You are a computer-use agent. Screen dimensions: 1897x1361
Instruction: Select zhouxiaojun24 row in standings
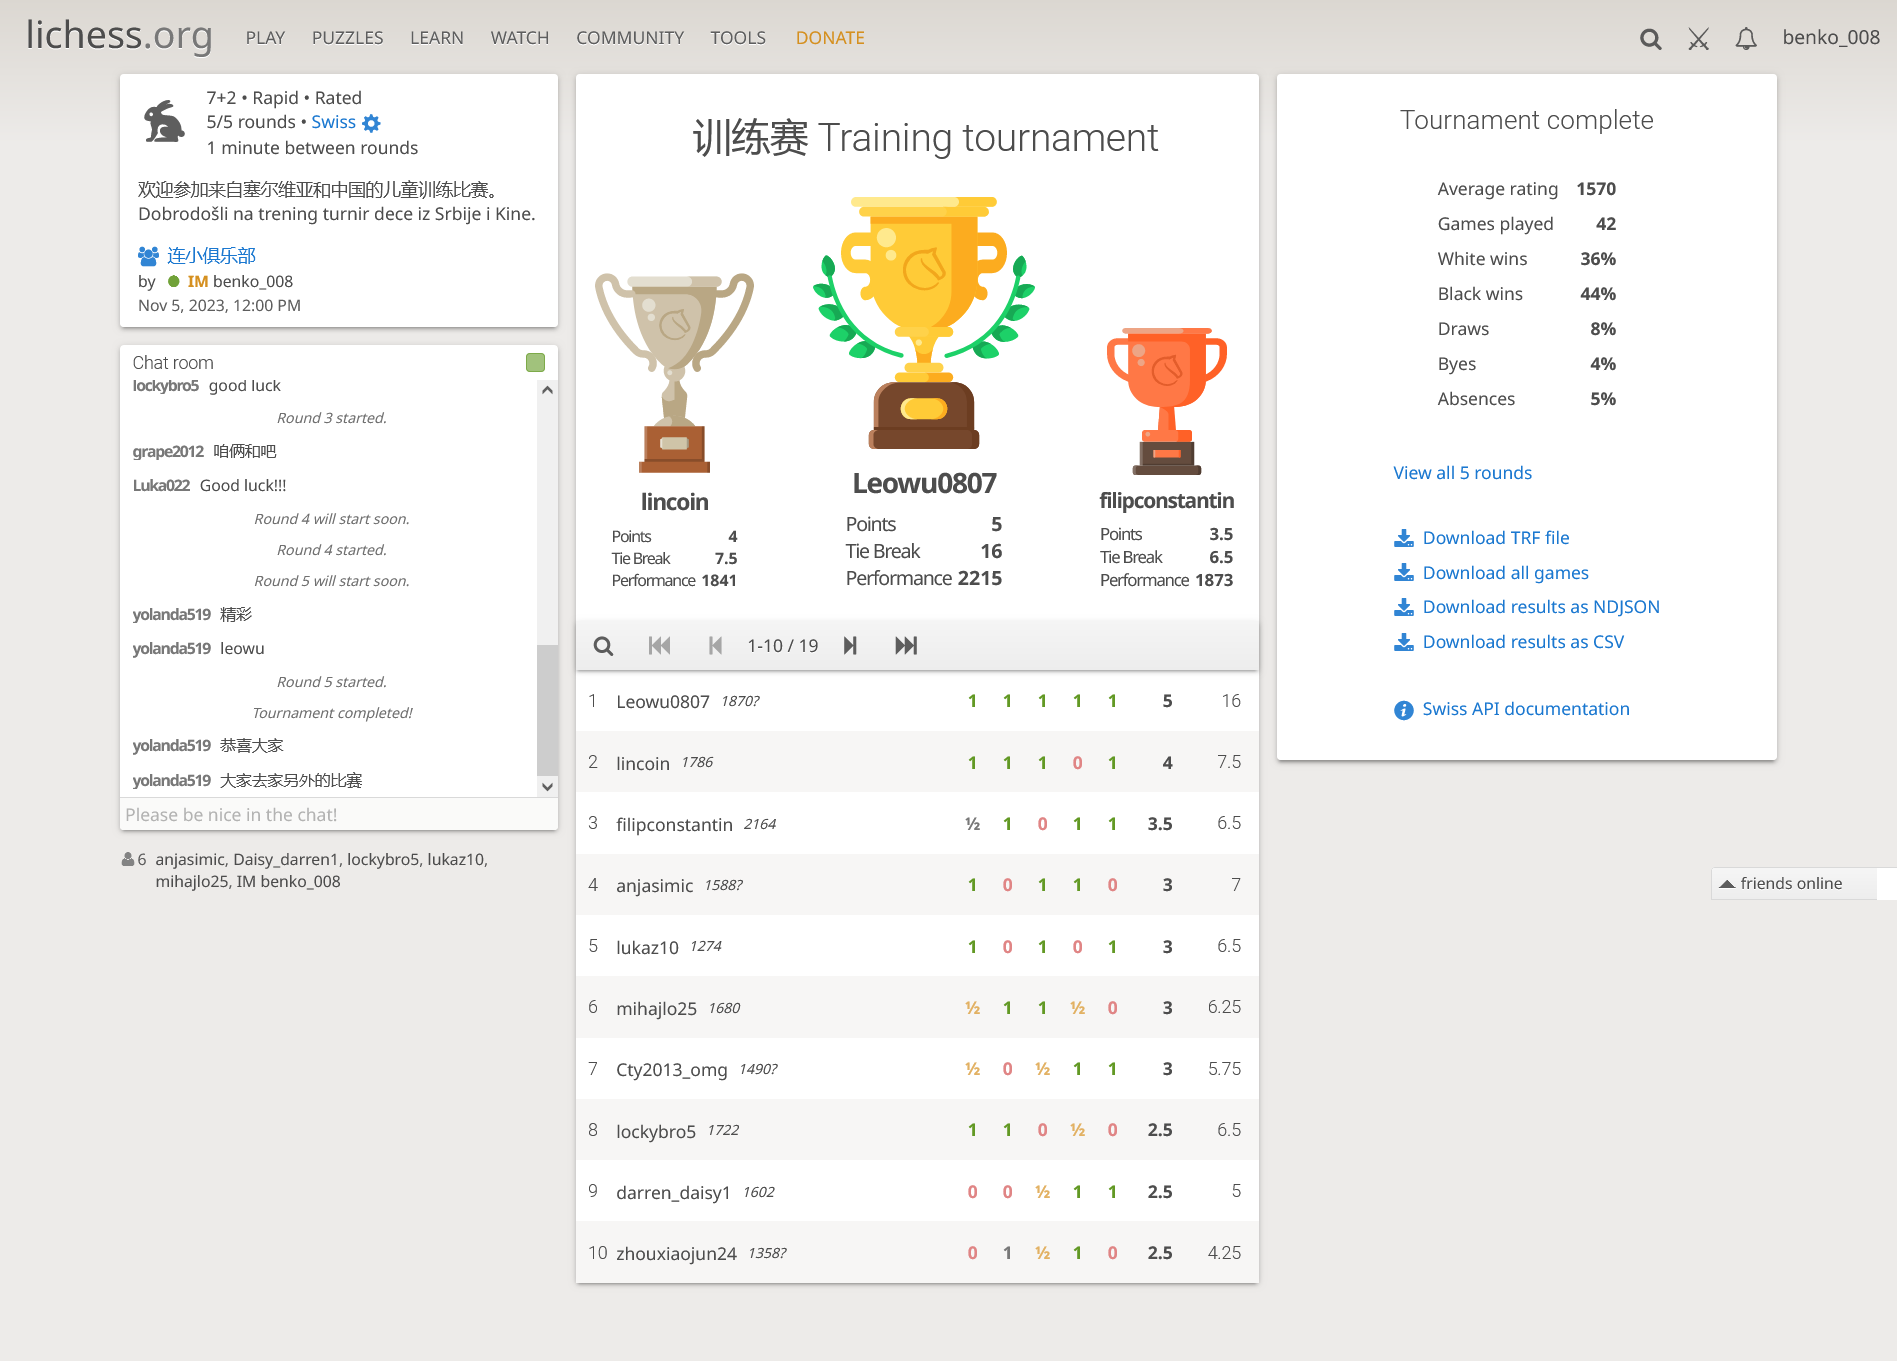pyautogui.click(x=917, y=1253)
